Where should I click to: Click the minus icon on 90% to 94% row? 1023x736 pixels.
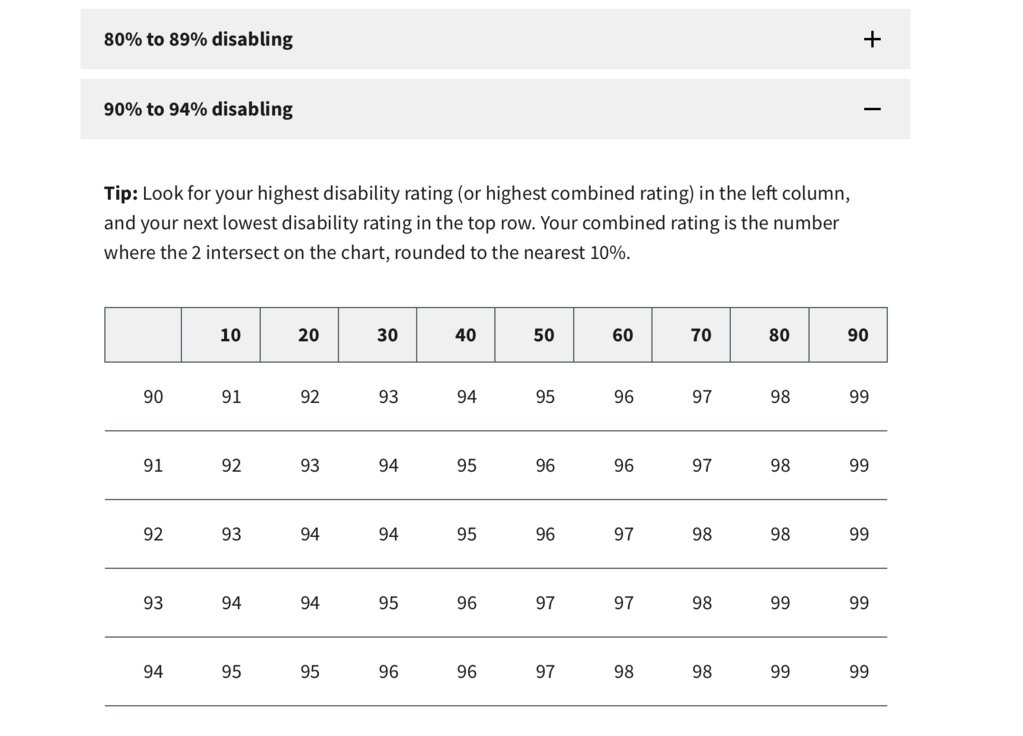[x=872, y=109]
